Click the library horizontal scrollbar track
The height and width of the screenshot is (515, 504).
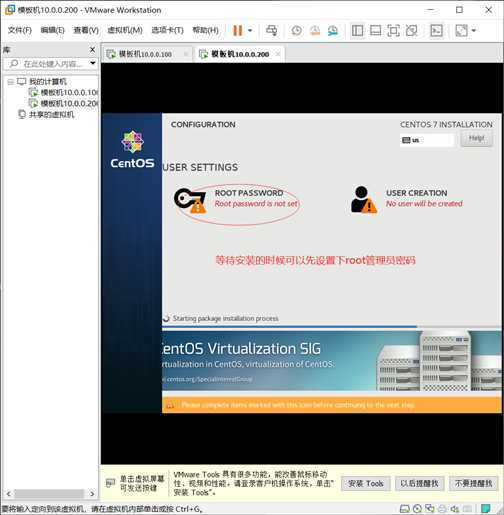point(49,493)
